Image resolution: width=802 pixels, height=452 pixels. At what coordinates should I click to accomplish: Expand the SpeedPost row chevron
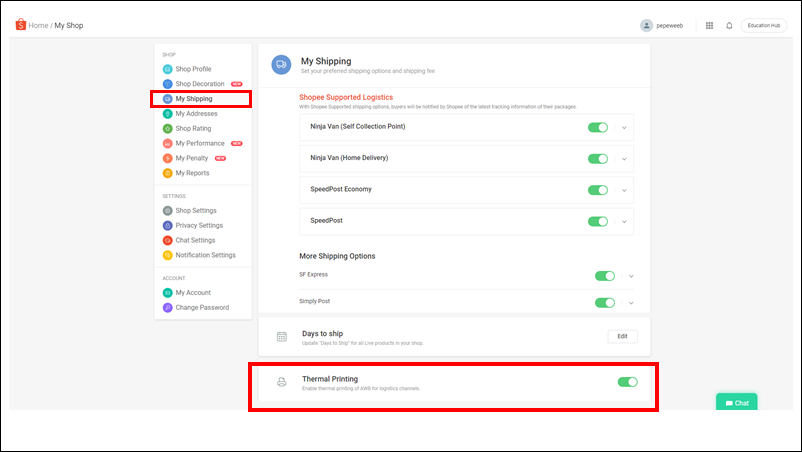[625, 221]
